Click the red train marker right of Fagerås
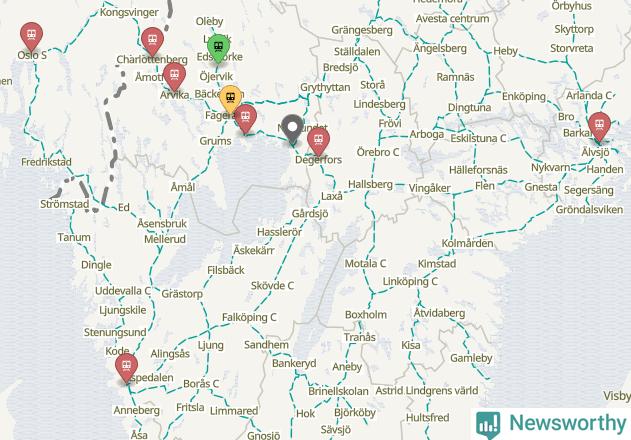This screenshot has height=440, width=631. [245, 119]
